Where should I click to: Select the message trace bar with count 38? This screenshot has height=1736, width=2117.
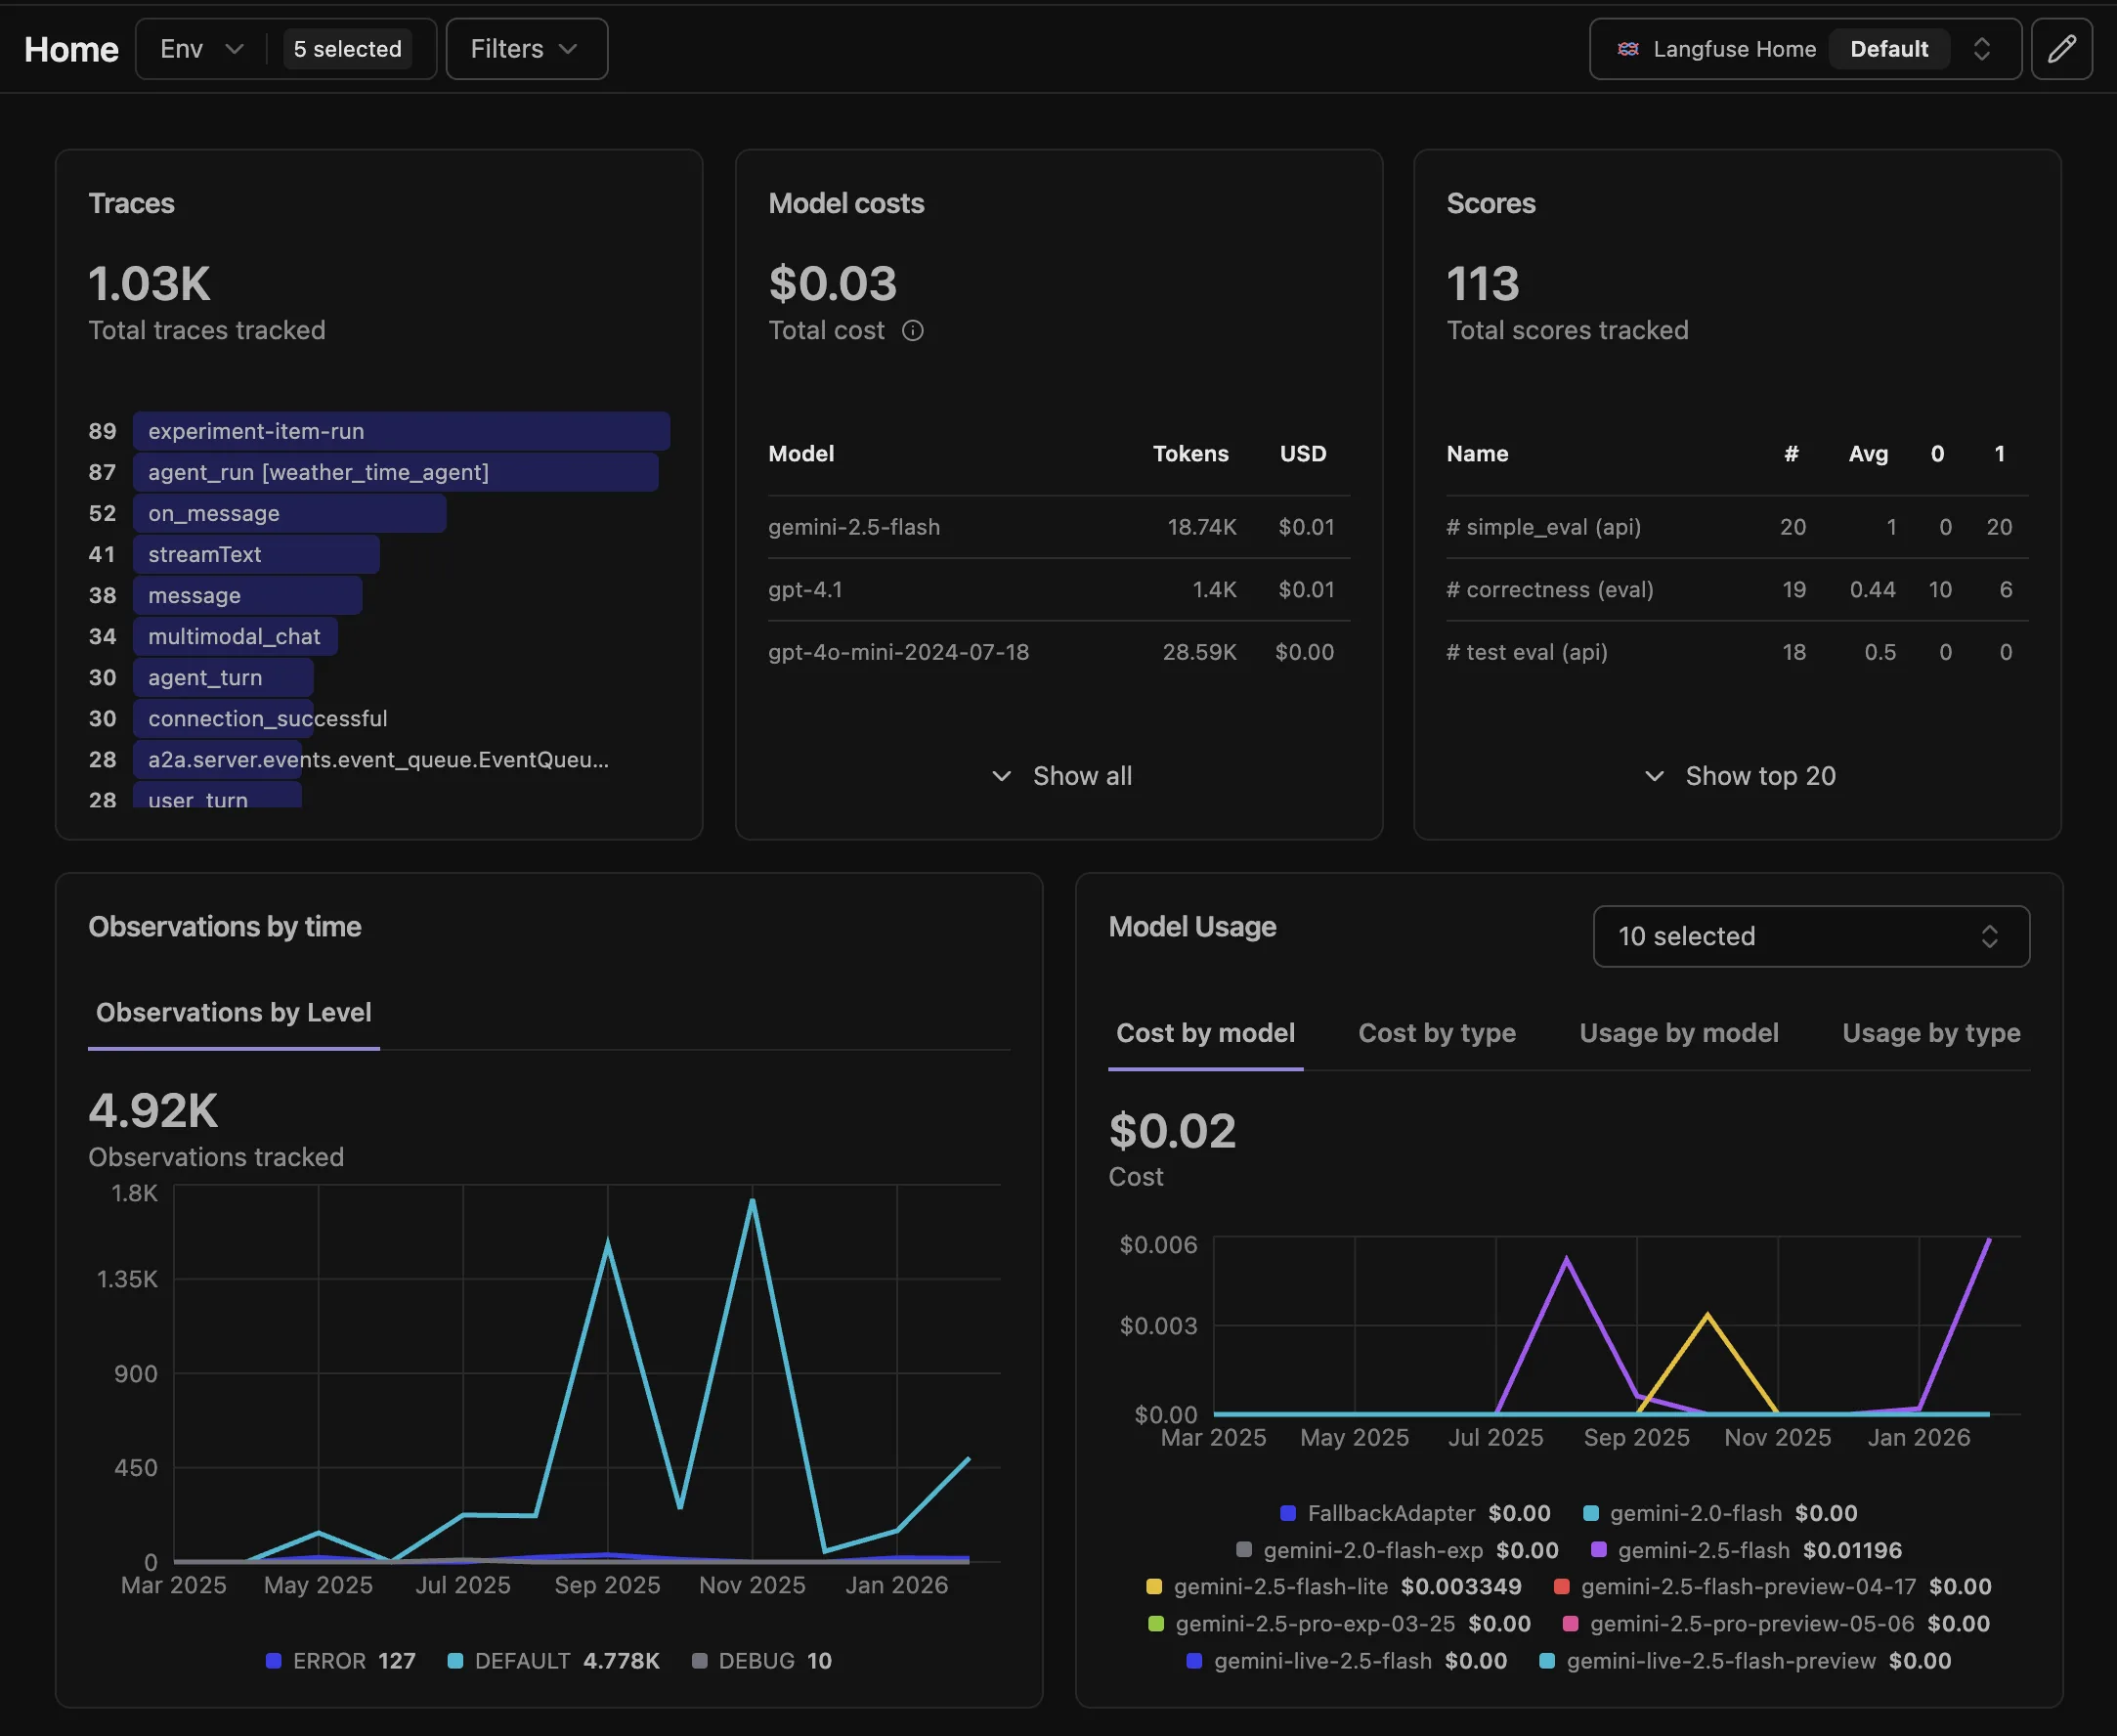[247, 595]
